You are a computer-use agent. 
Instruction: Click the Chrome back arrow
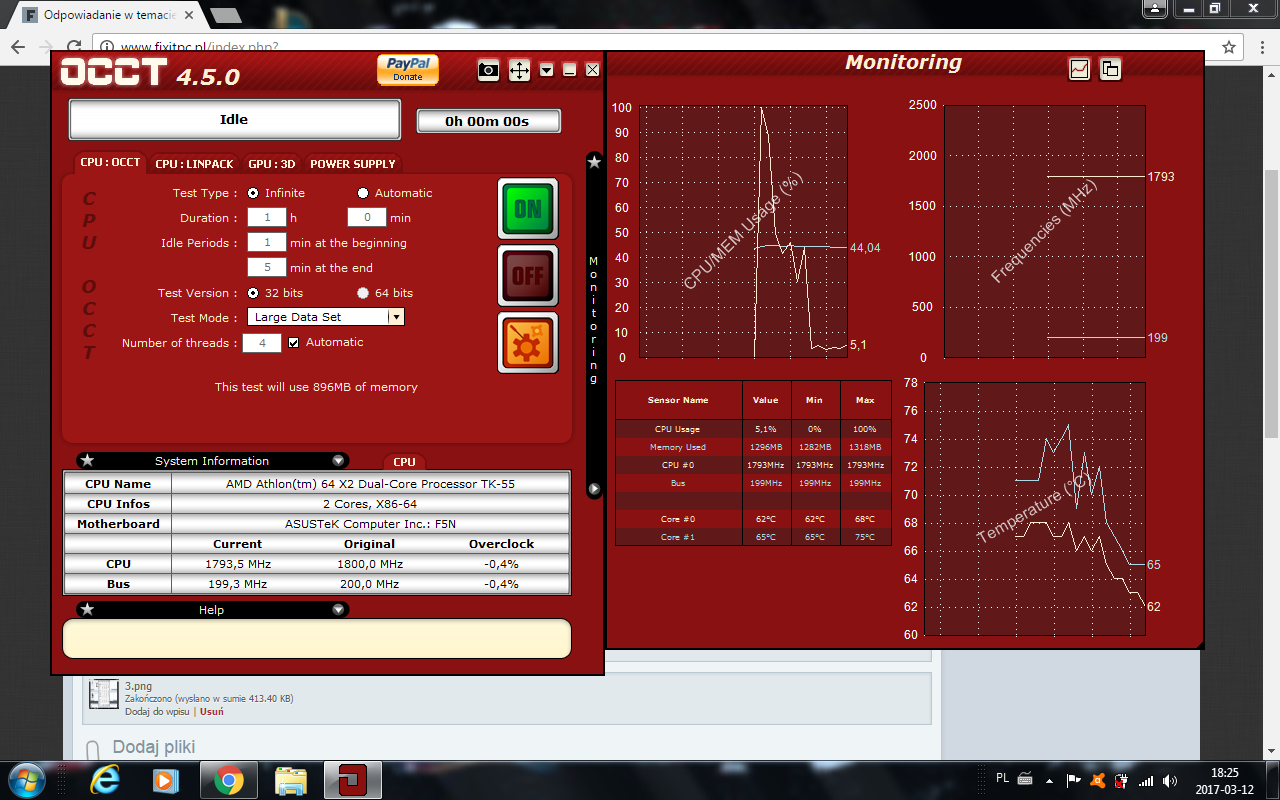[x=18, y=47]
